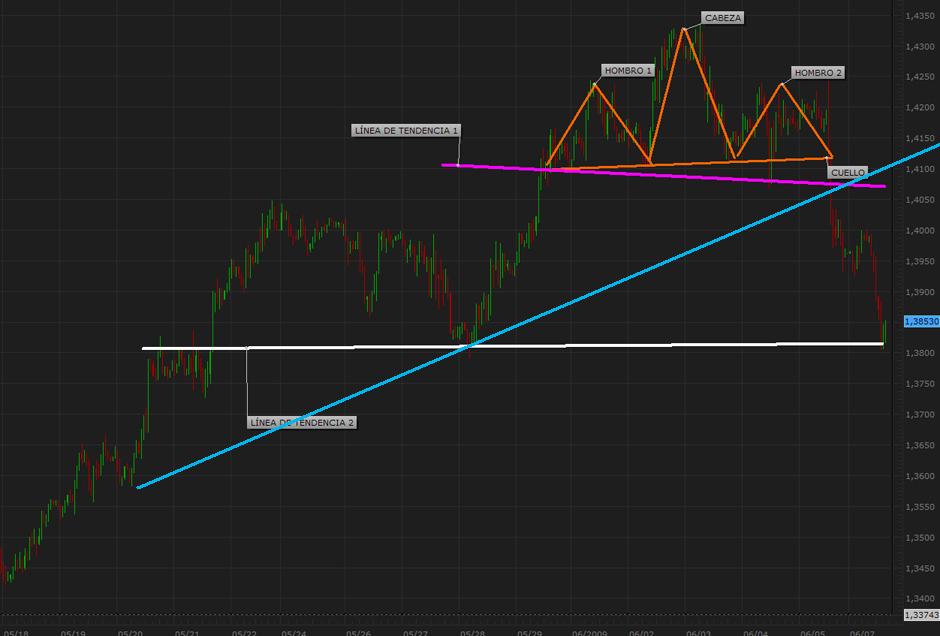
Task: Click the HOMBRO 2 label
Action: (x=818, y=73)
